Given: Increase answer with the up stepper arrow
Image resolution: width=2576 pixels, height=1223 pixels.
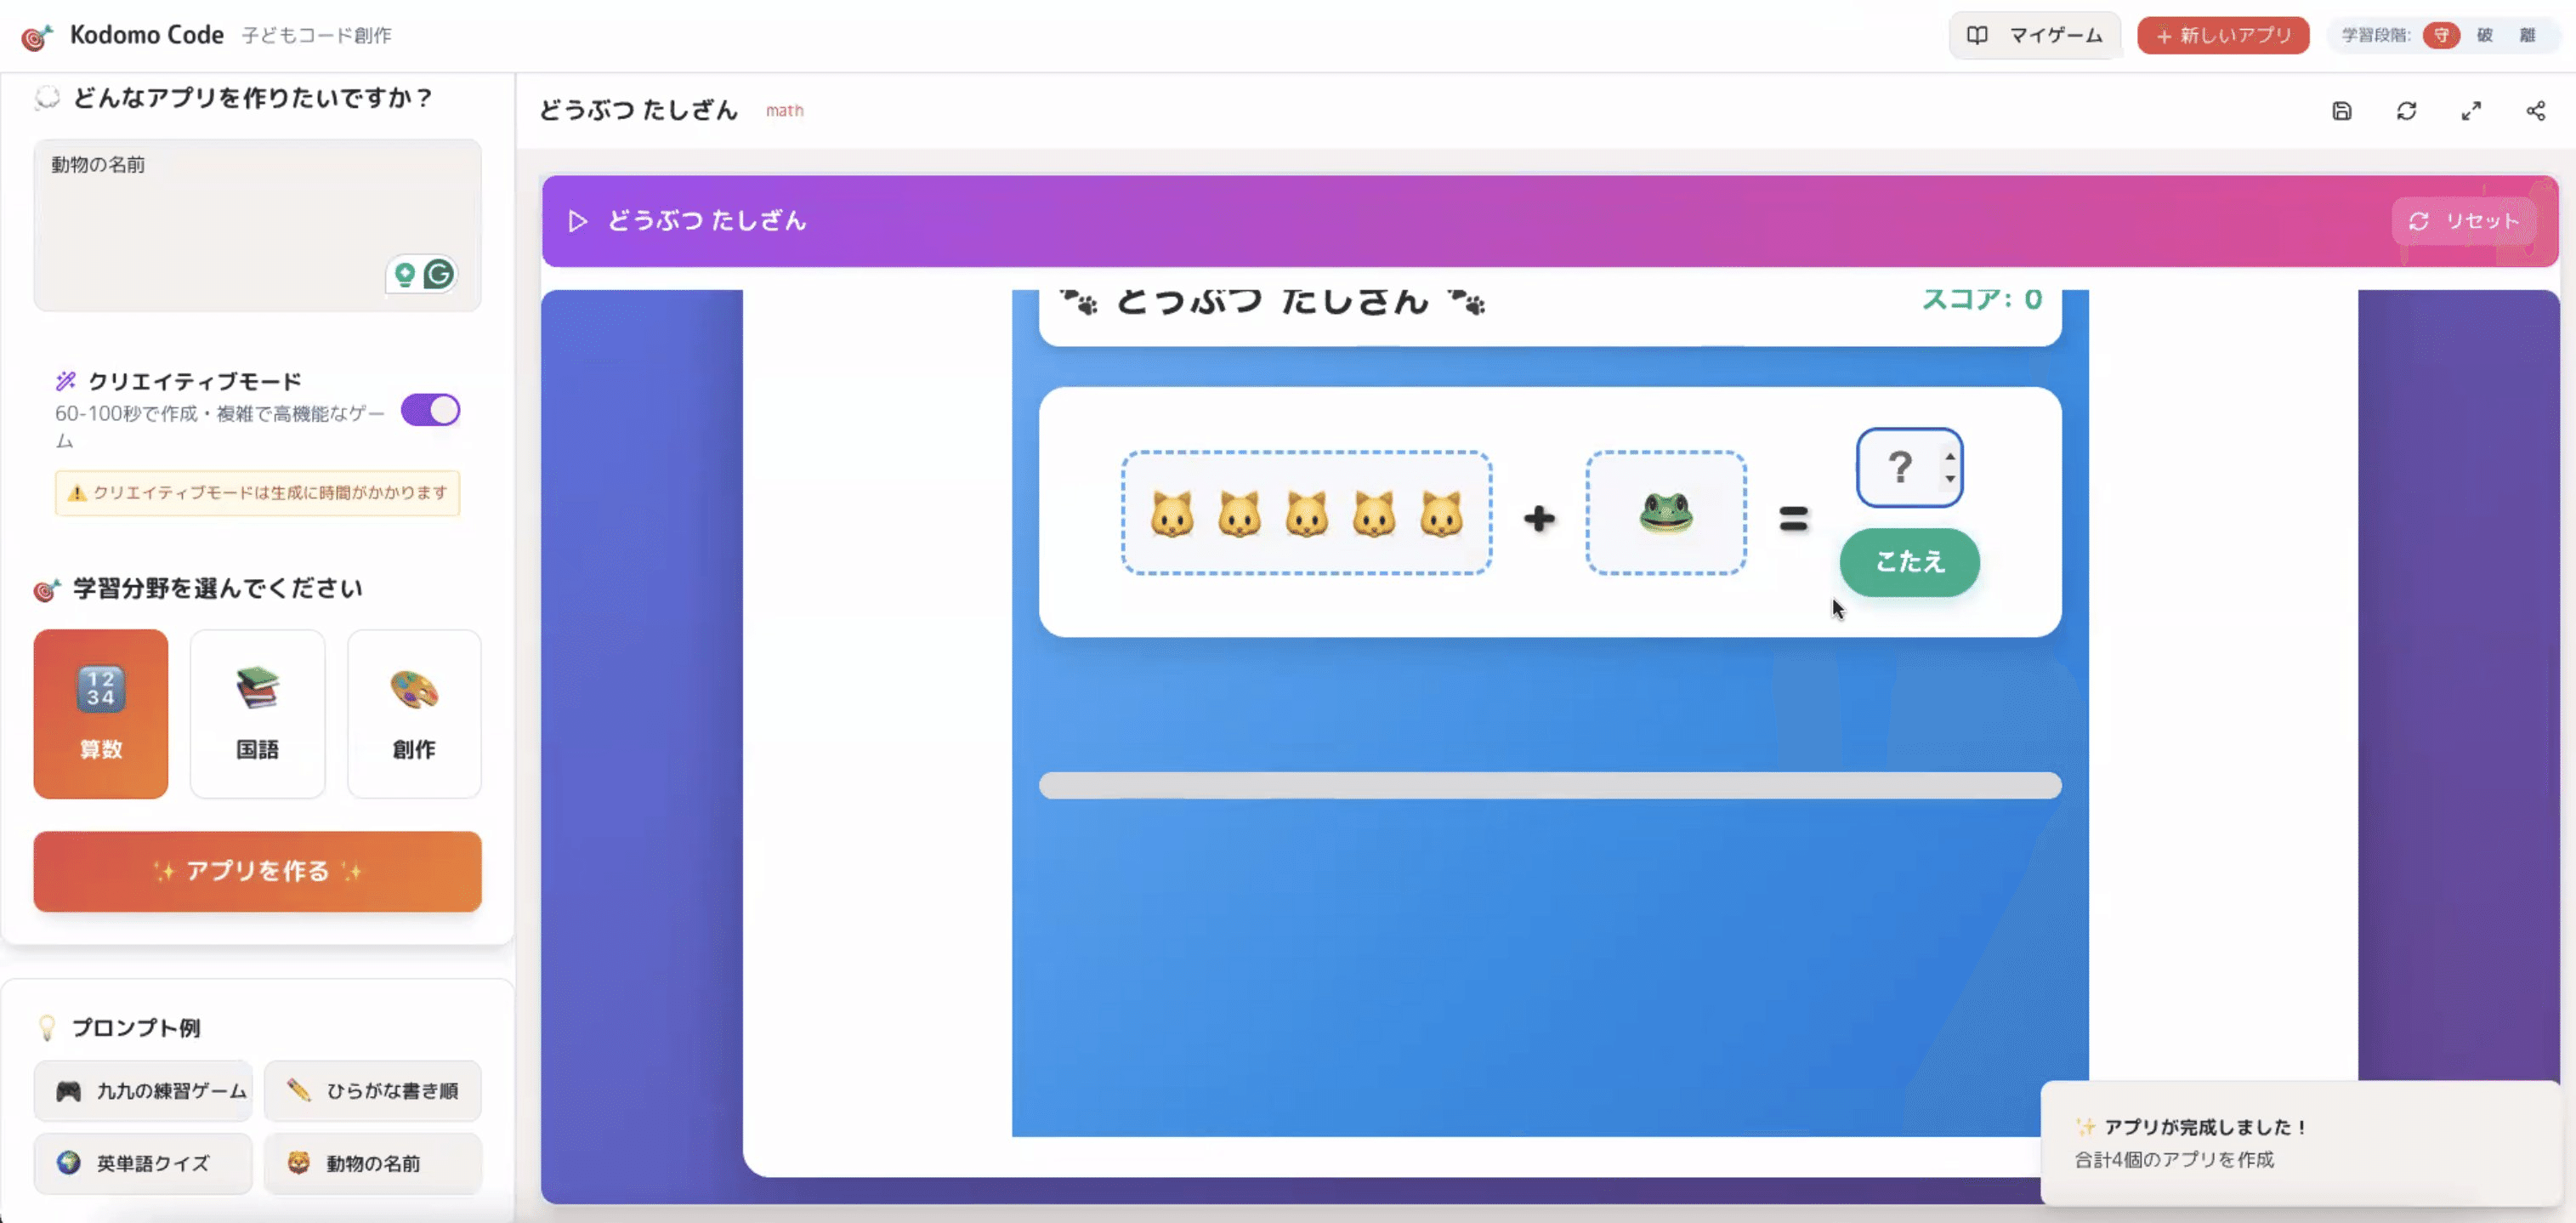Looking at the screenshot, I should pyautogui.click(x=1950, y=456).
